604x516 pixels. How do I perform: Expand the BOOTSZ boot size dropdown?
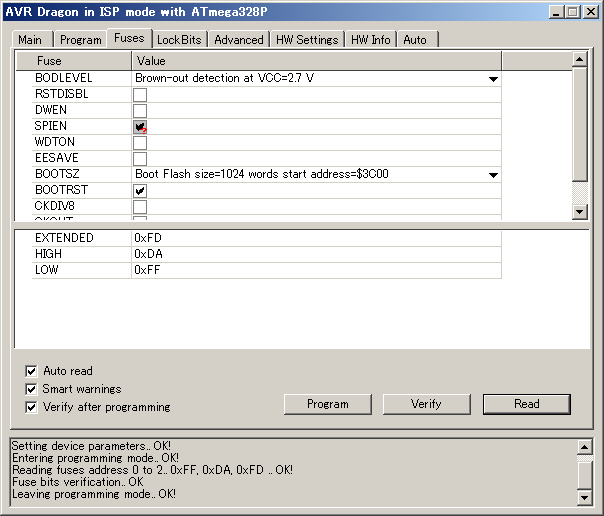coord(493,175)
